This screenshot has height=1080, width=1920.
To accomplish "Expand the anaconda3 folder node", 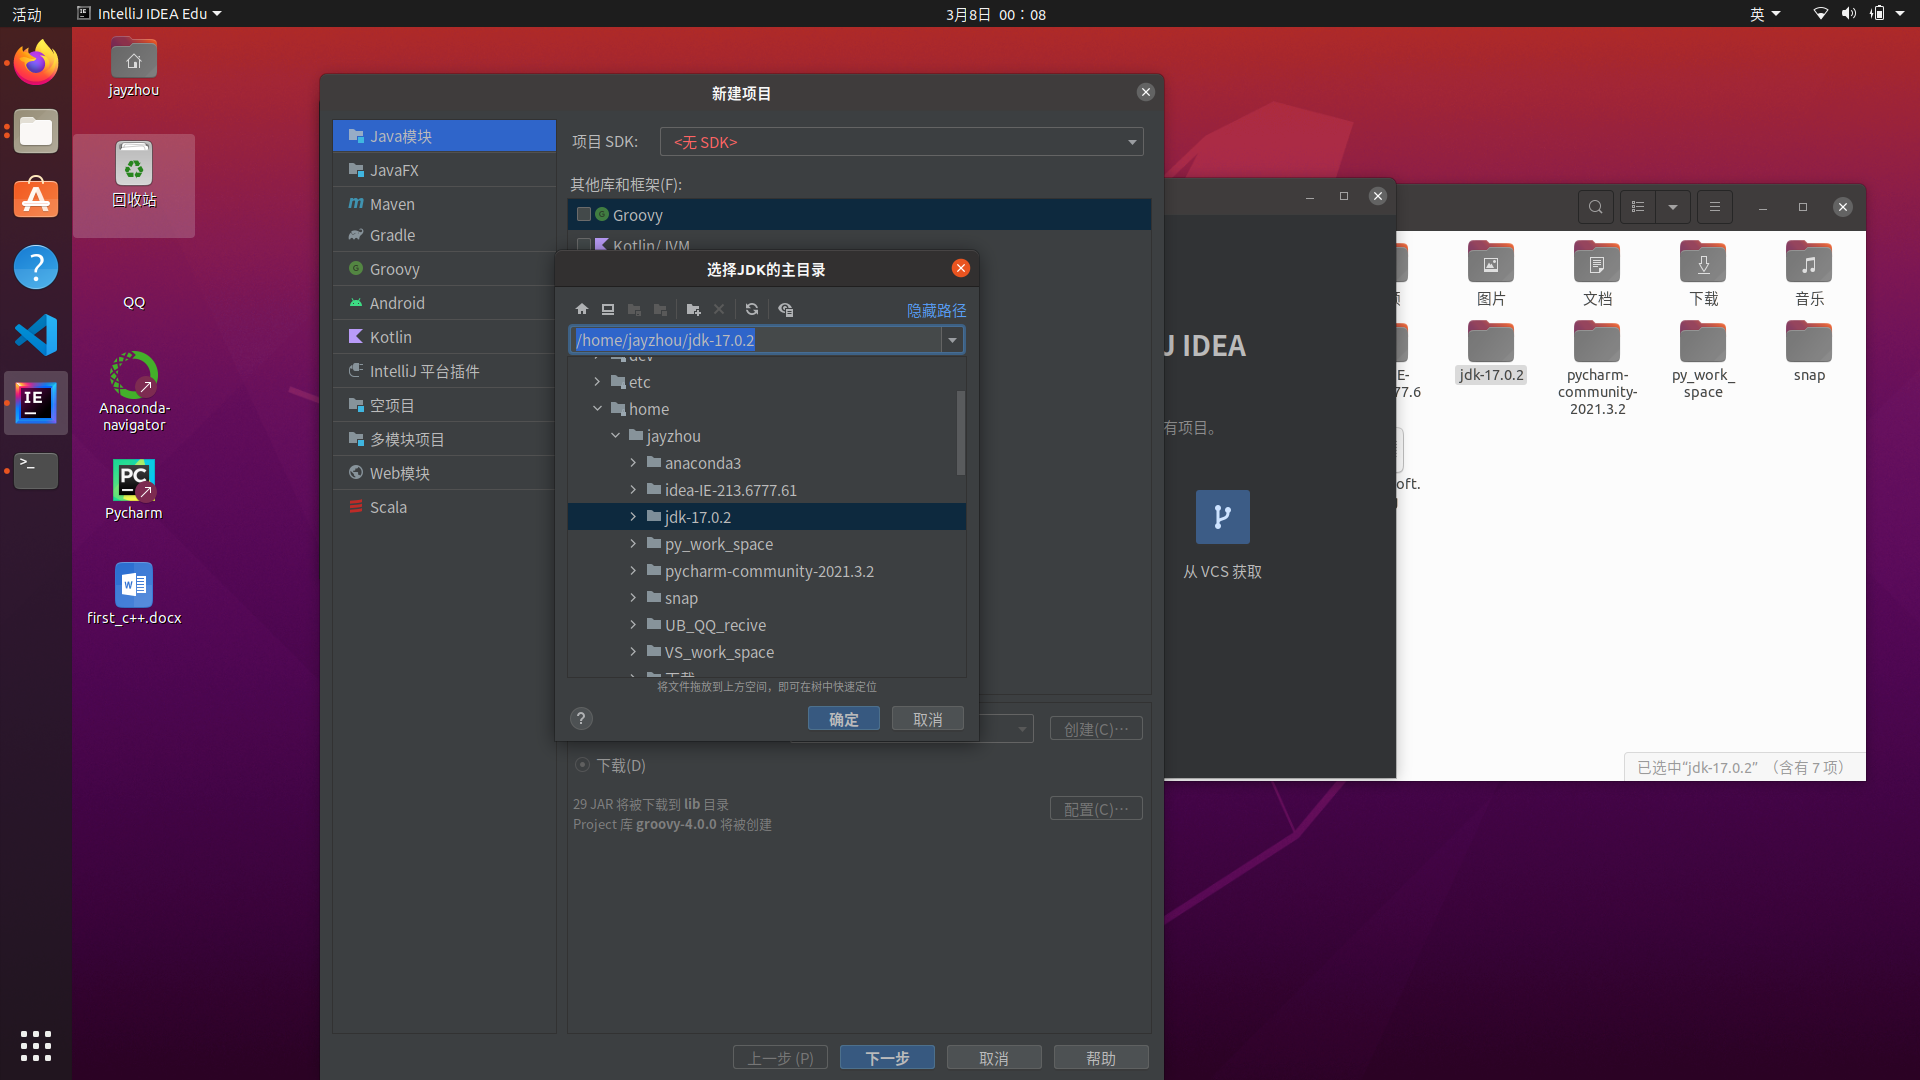I will pyautogui.click(x=633, y=463).
